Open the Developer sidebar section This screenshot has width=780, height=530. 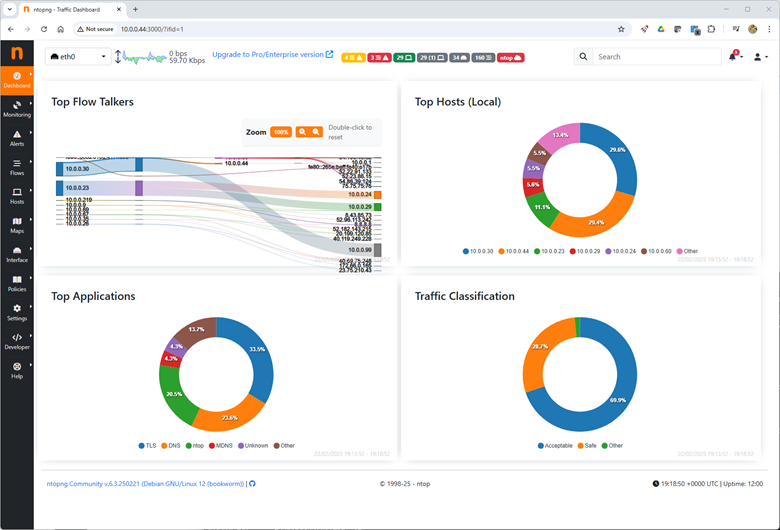(x=17, y=341)
